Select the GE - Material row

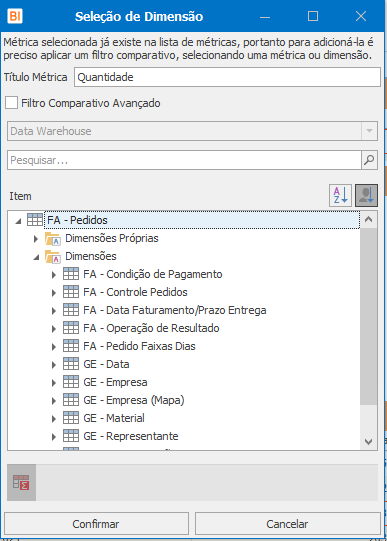[x=114, y=418]
